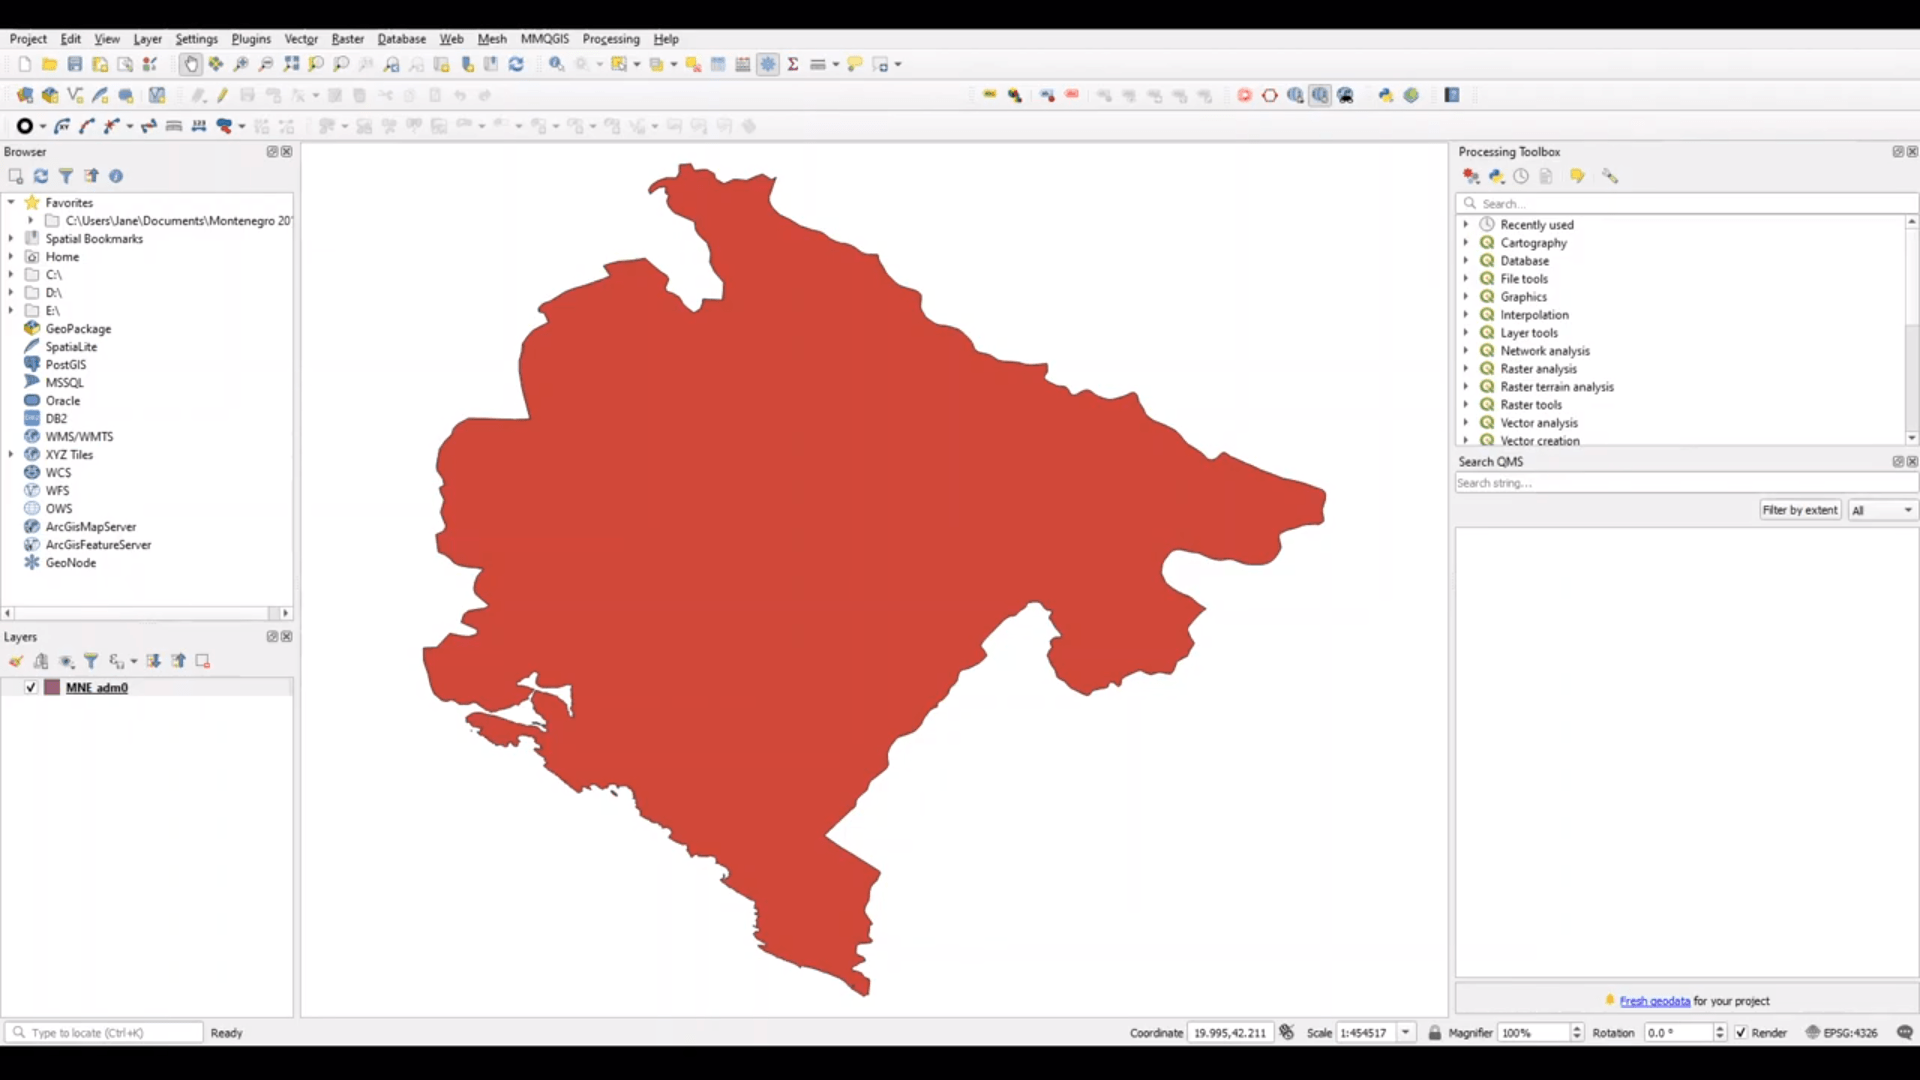Toggle the scale lock in status bar
Viewport: 1920px width, 1080px height.
coord(1434,1032)
